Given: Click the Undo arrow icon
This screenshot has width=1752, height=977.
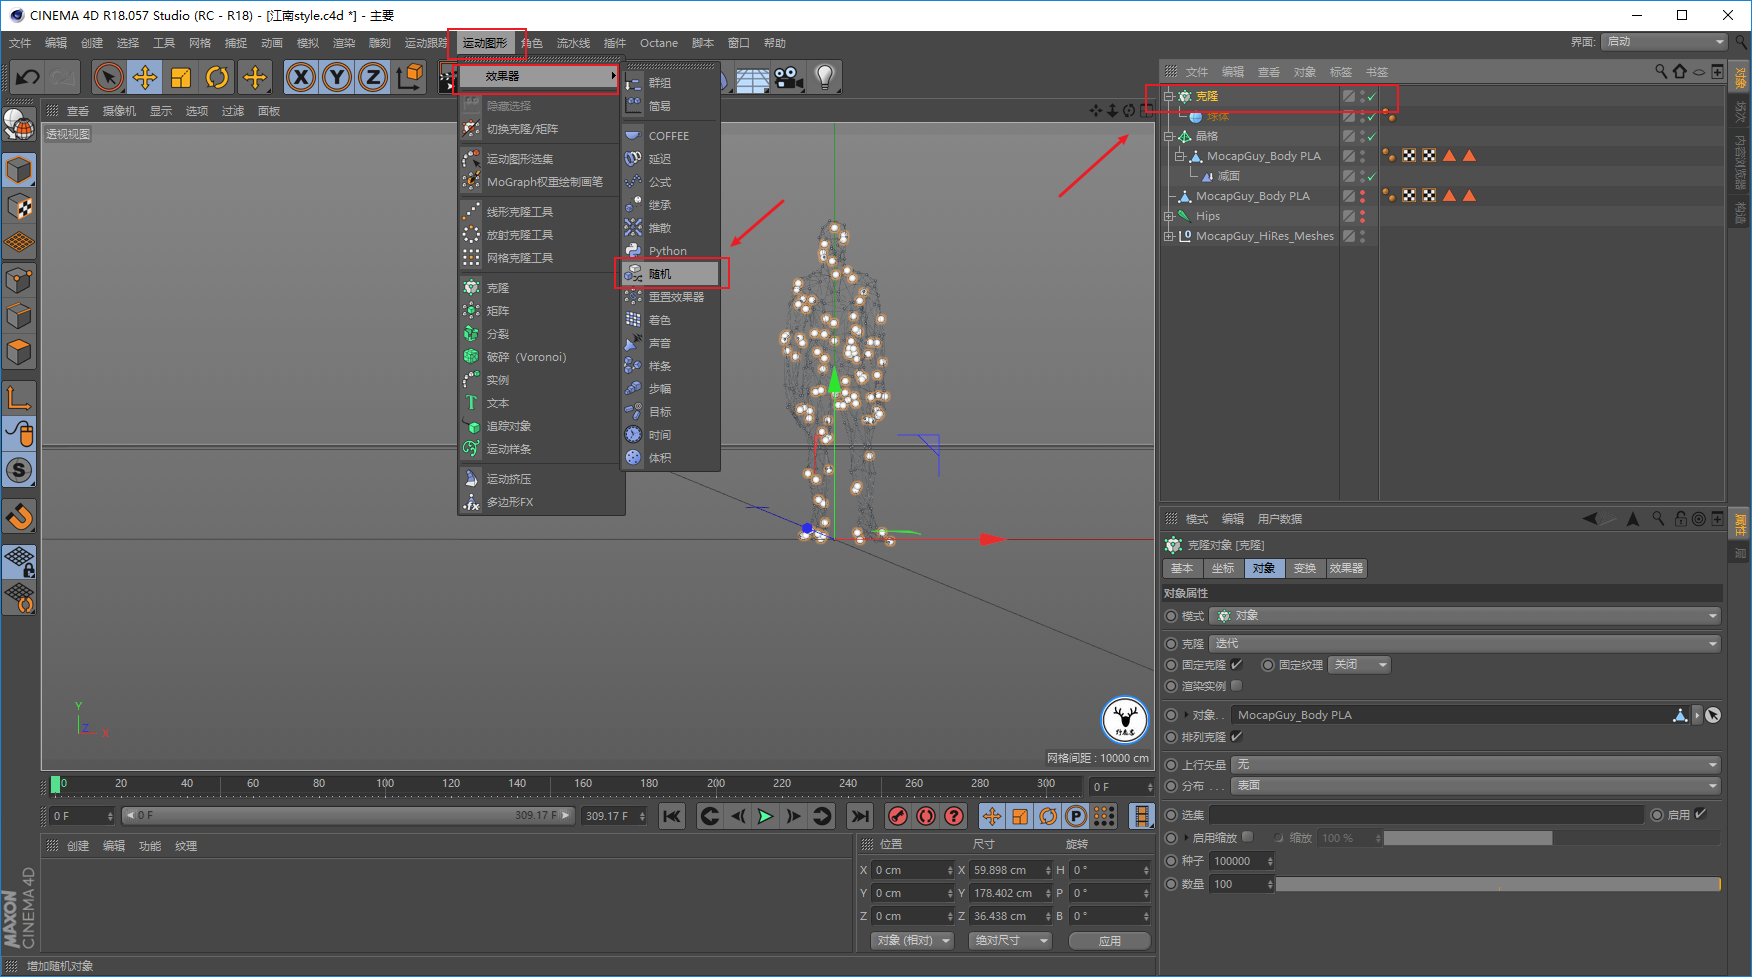Looking at the screenshot, I should (28, 77).
